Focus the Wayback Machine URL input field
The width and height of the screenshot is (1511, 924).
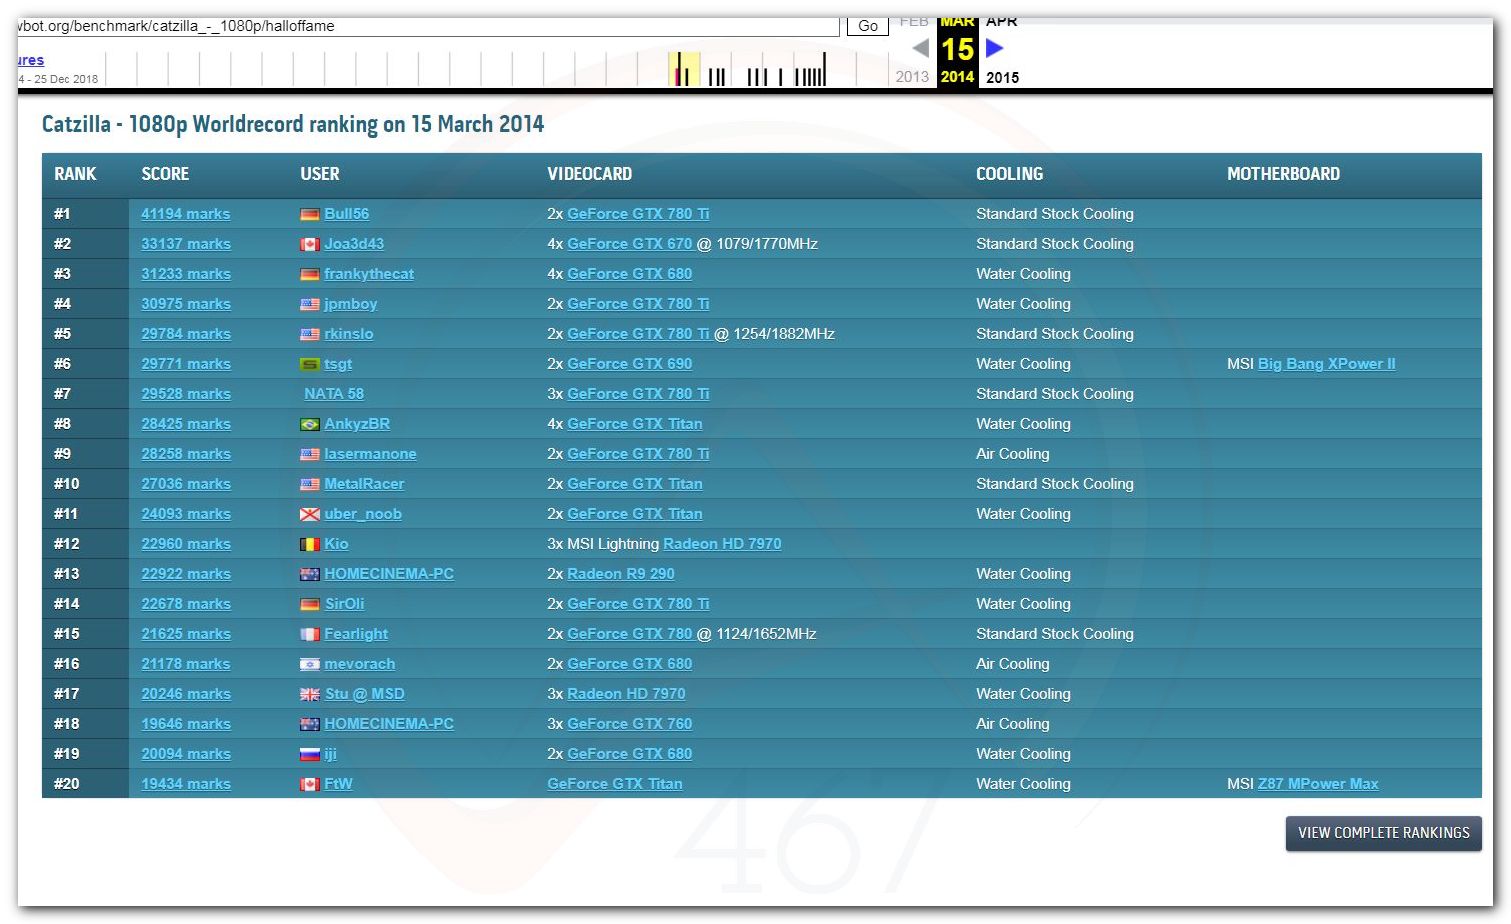point(429,26)
